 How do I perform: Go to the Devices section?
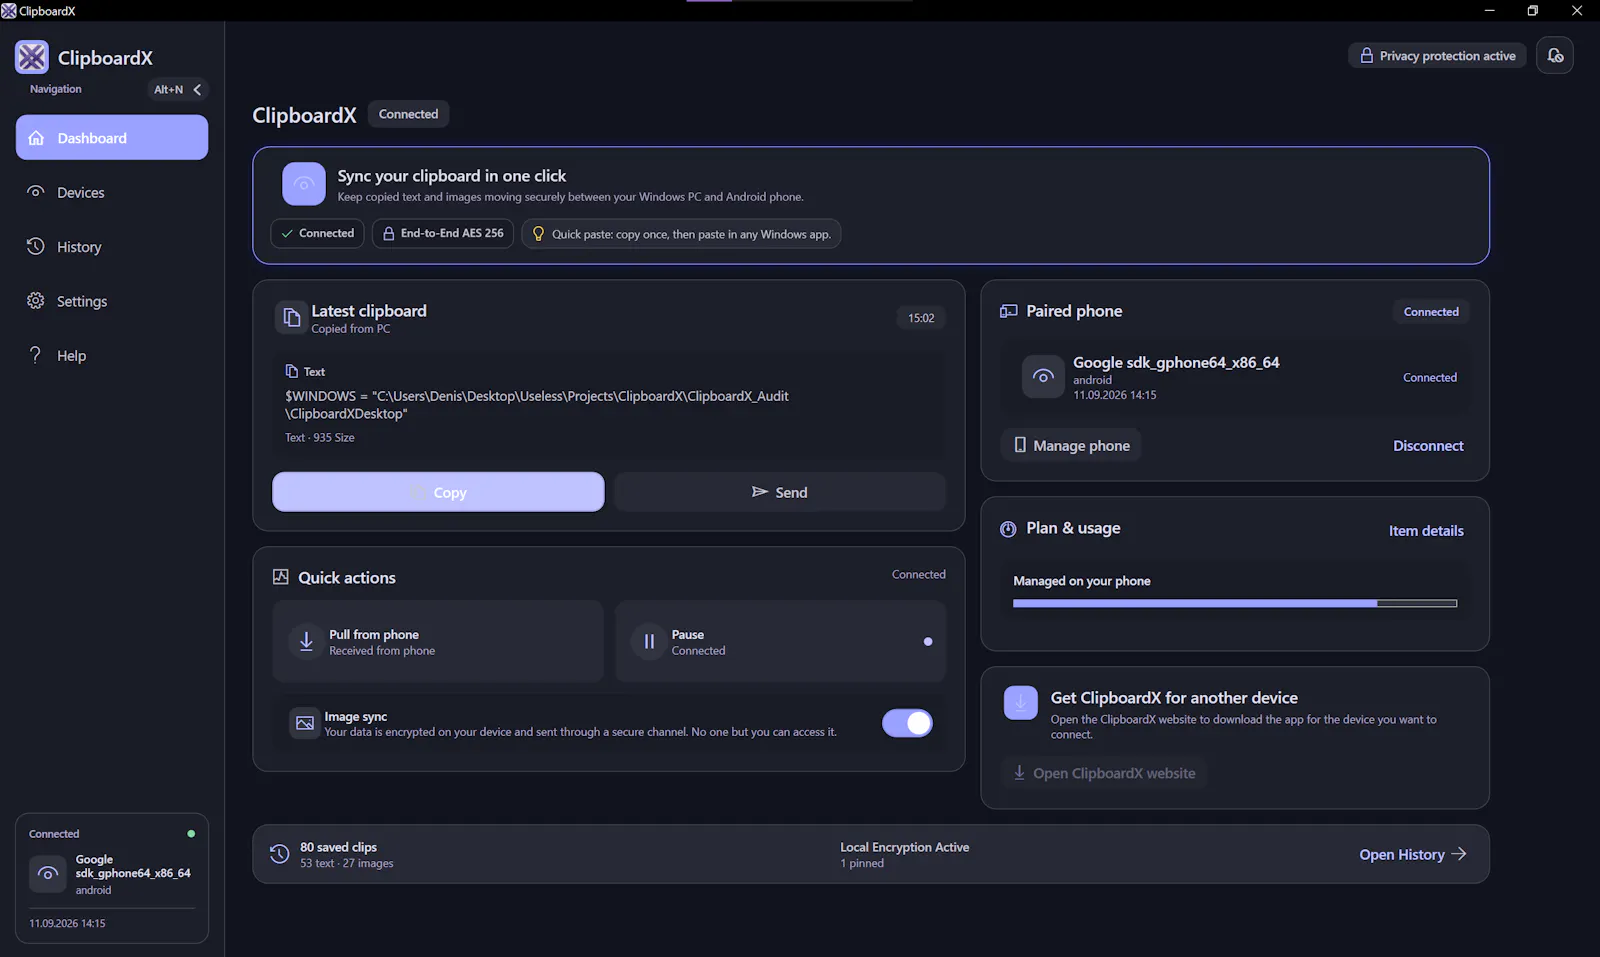pos(112,192)
